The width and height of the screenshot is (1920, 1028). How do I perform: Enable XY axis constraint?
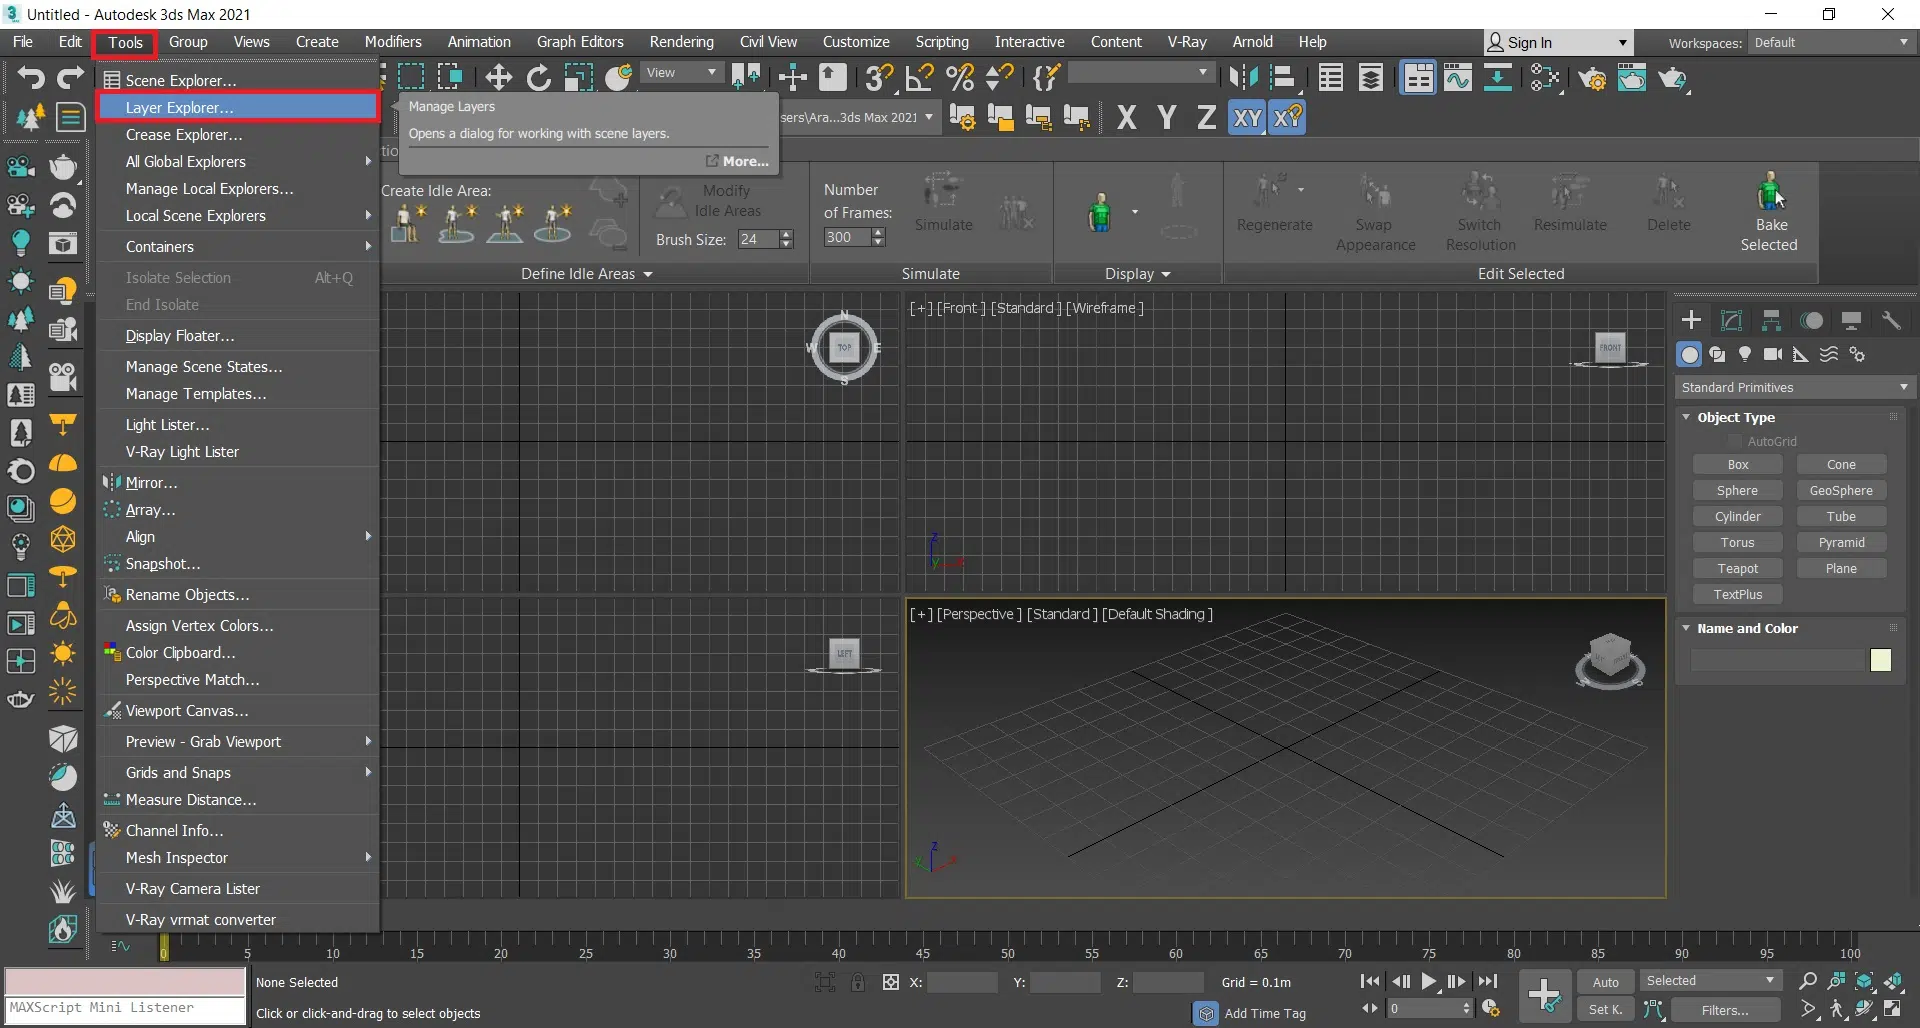pos(1246,118)
